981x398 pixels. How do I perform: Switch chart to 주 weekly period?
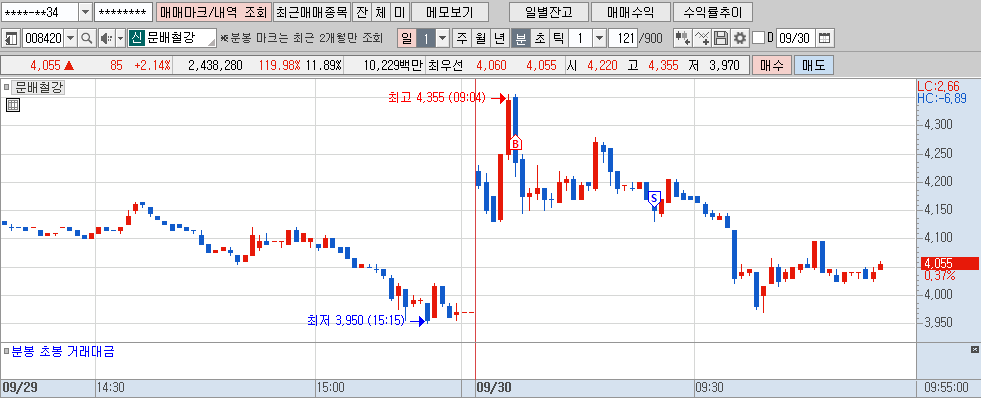(x=462, y=39)
